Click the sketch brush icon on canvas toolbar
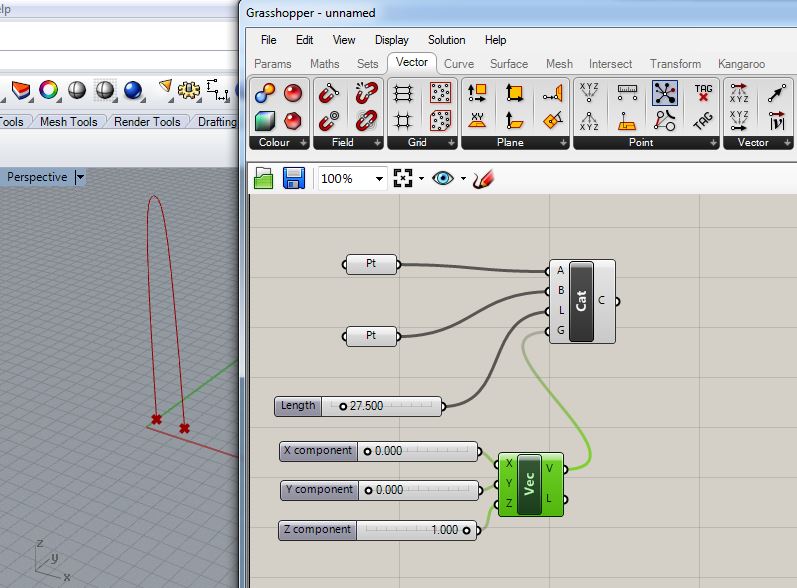Viewport: 797px width, 588px height. pos(484,178)
